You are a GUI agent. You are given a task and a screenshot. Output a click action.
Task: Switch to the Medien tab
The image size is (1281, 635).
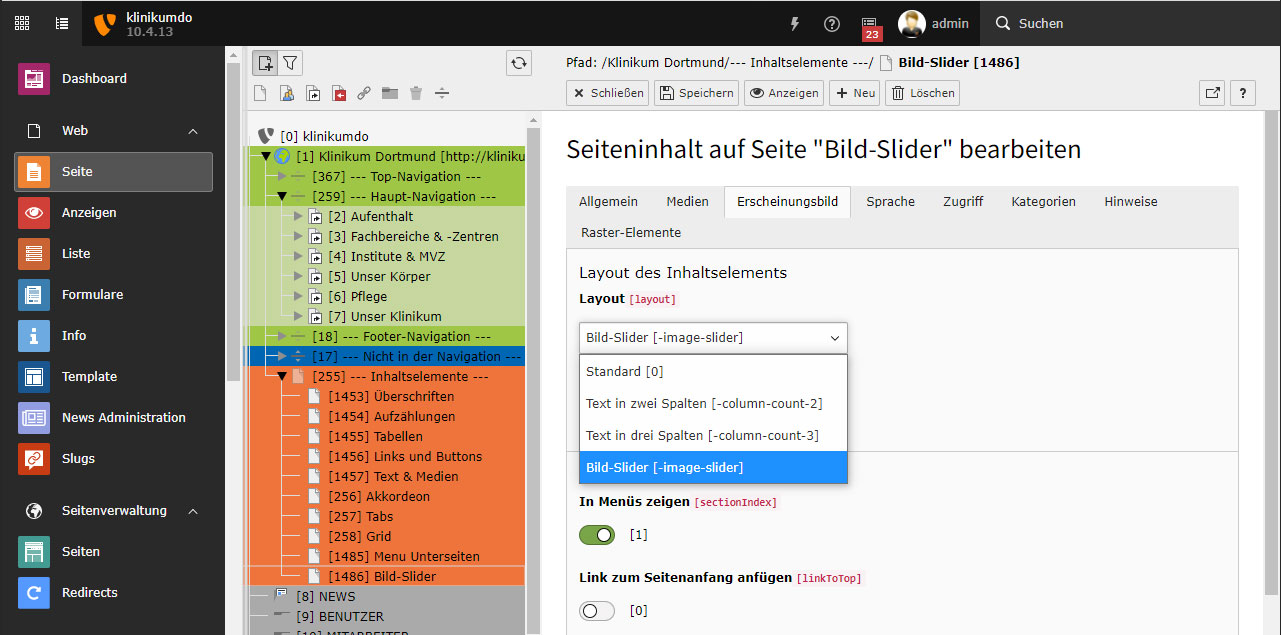tap(688, 202)
